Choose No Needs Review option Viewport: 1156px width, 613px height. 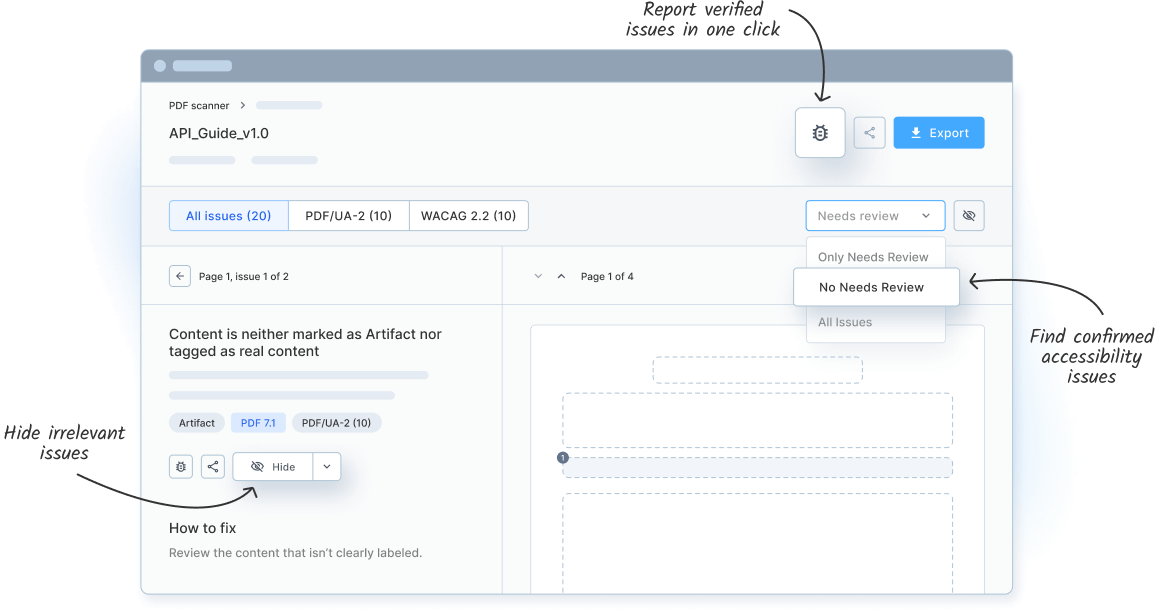pos(876,287)
